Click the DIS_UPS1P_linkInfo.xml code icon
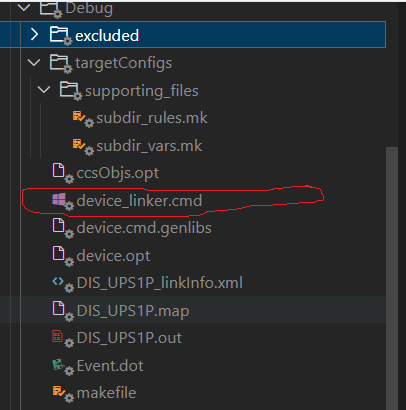The width and height of the screenshot is (406, 410). coord(62,284)
